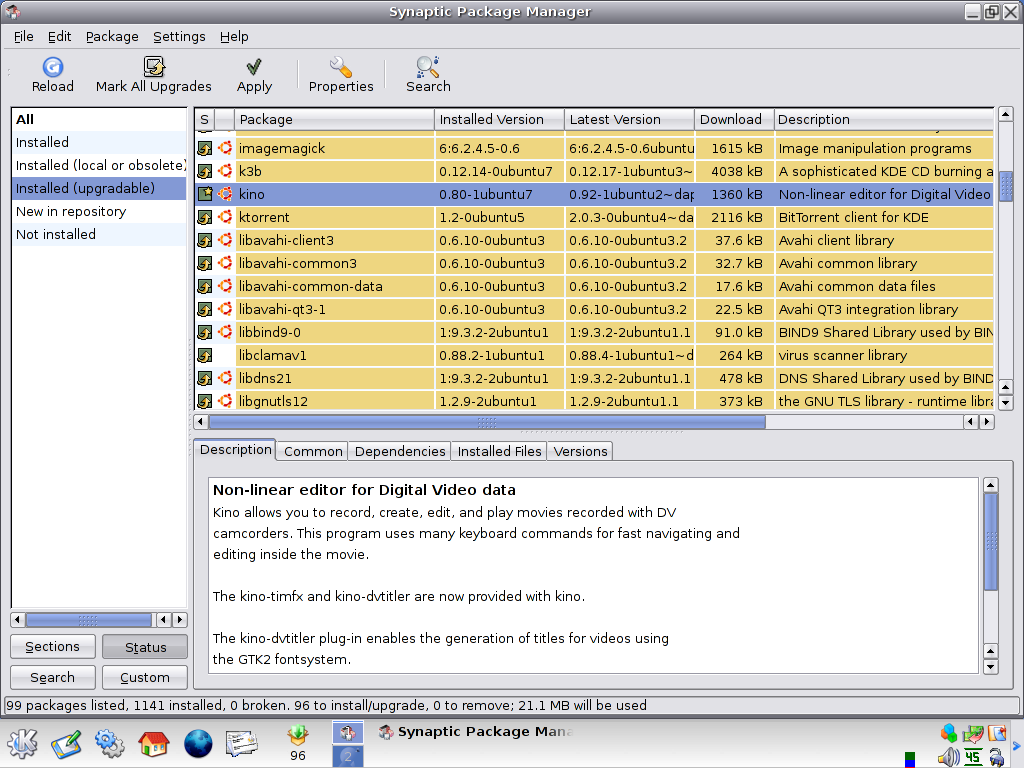Click package list horizontal scrollbar thumb

tap(487, 422)
